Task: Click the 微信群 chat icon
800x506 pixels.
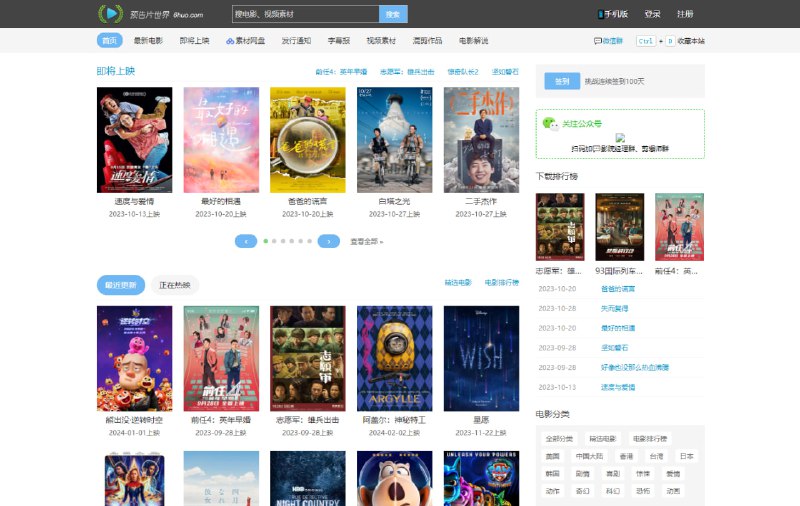Action: pos(598,41)
